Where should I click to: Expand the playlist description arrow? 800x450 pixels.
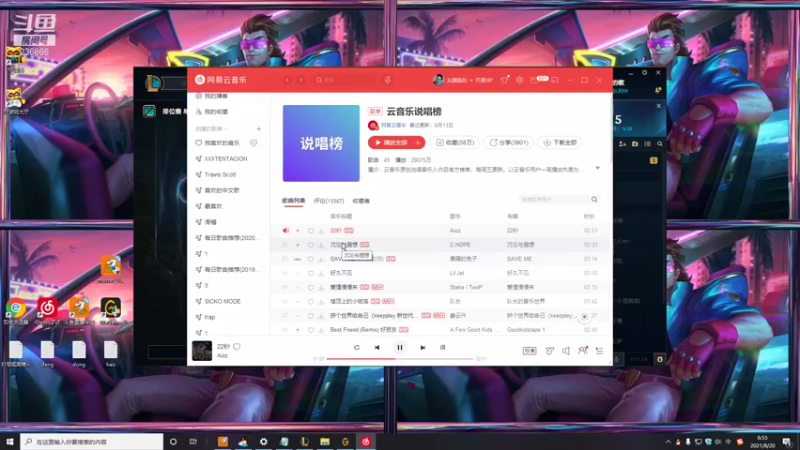[597, 168]
